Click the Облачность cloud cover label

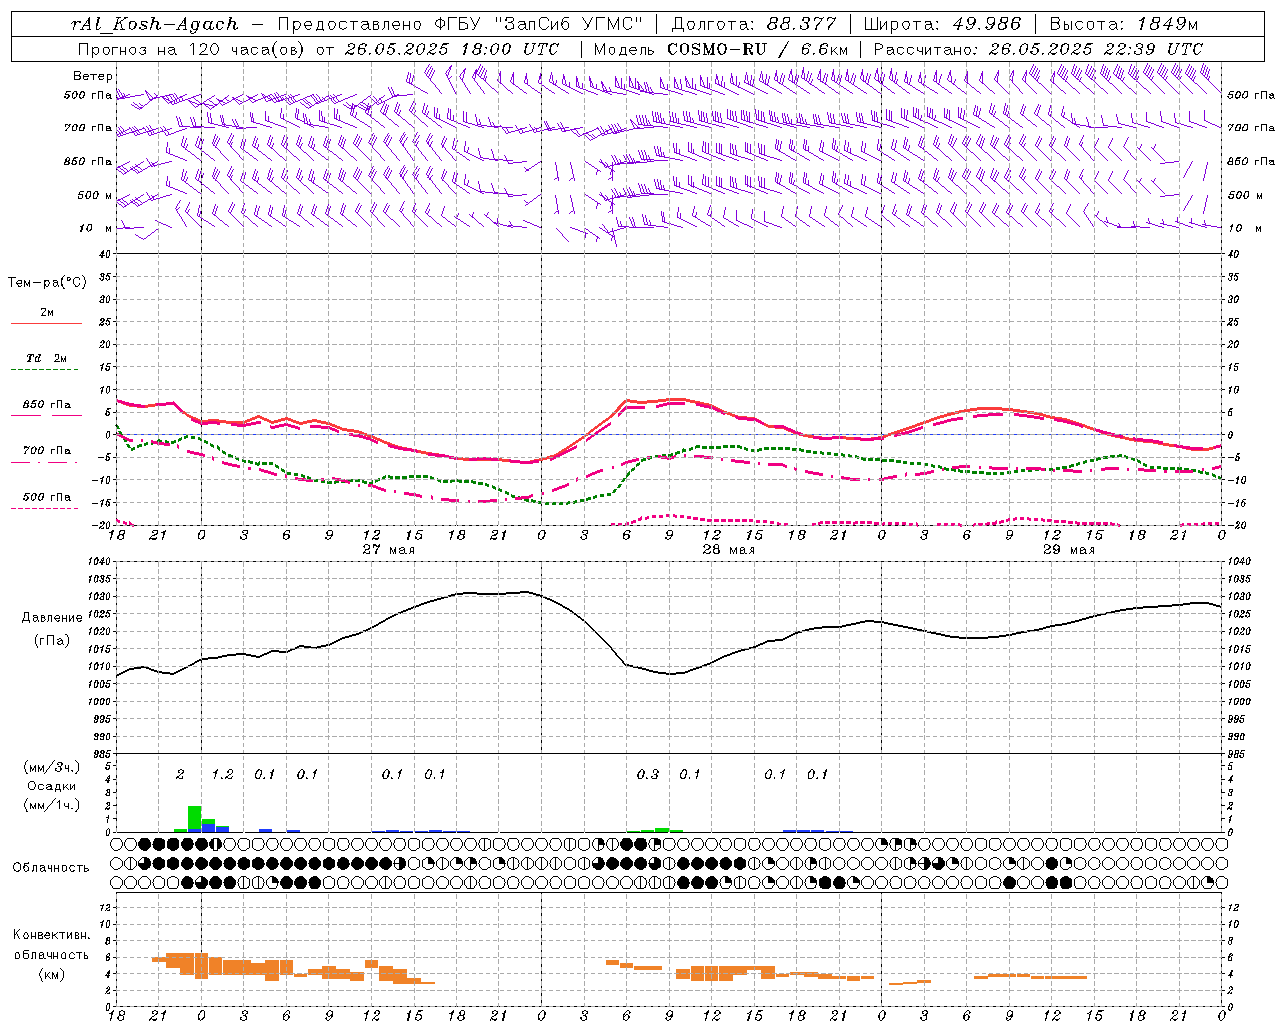point(51,868)
